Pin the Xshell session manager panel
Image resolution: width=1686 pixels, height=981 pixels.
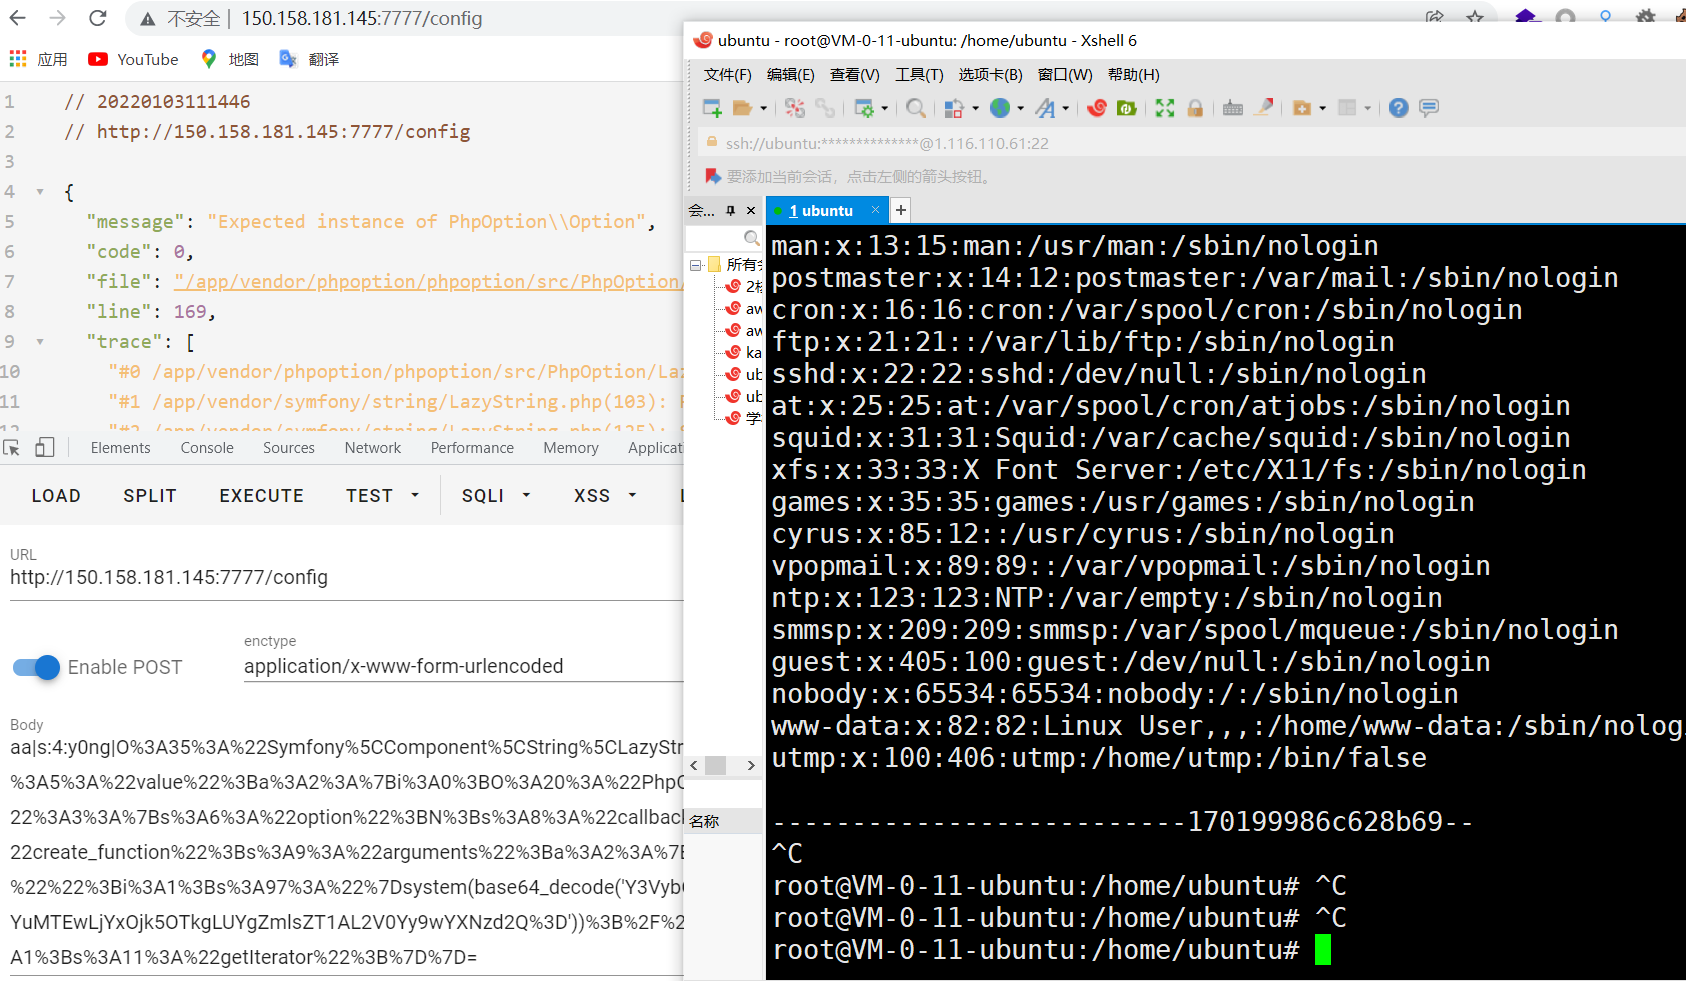coord(731,210)
